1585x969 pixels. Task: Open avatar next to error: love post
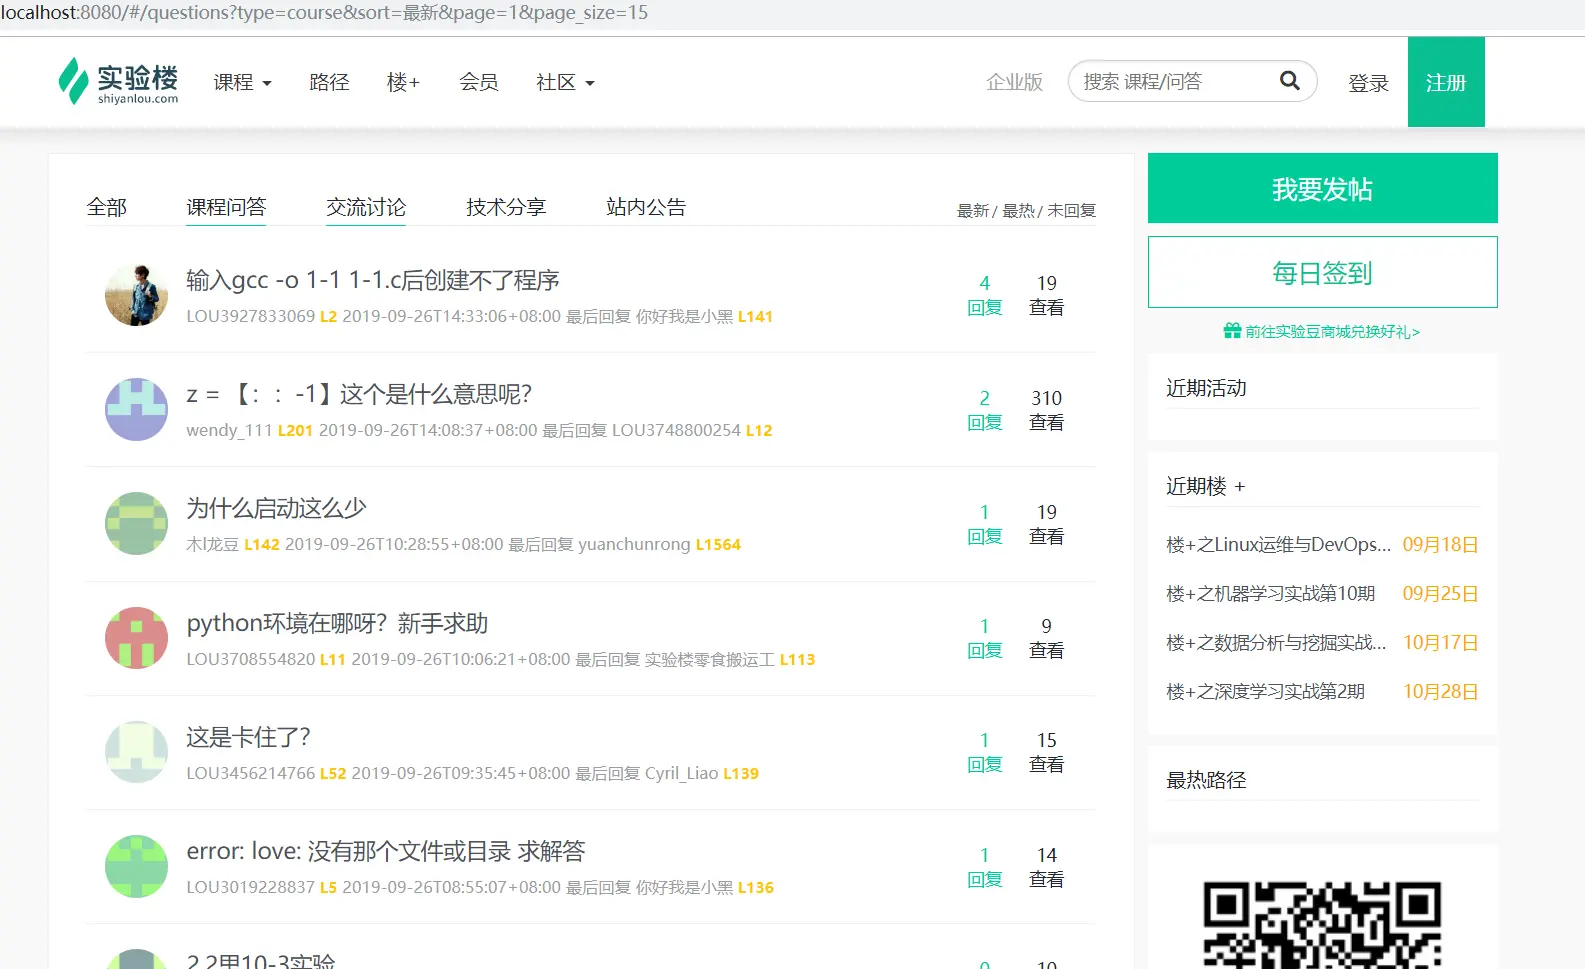click(136, 866)
